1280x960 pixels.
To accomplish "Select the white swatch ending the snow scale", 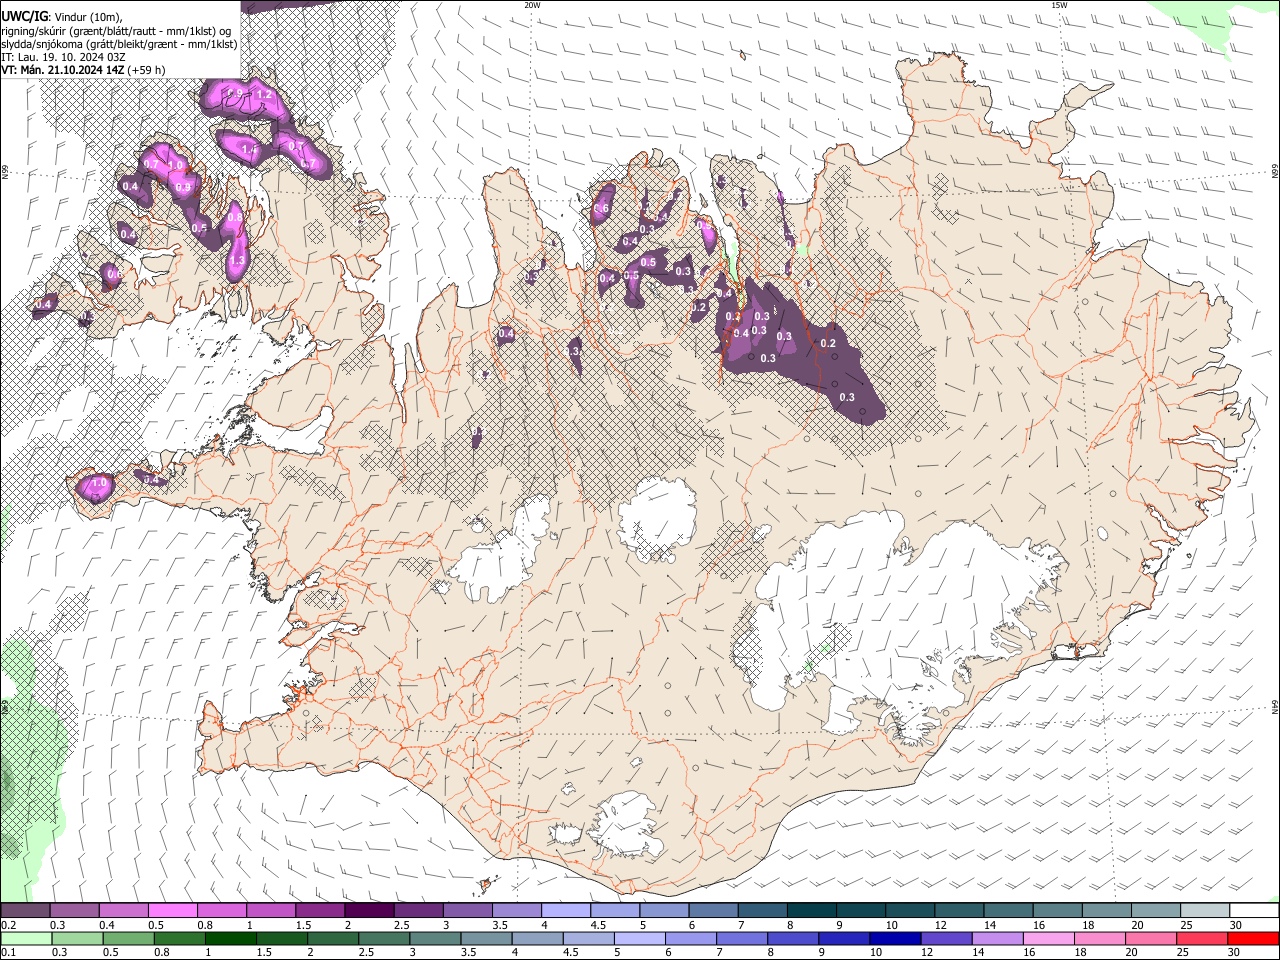I will [x=1254, y=911].
